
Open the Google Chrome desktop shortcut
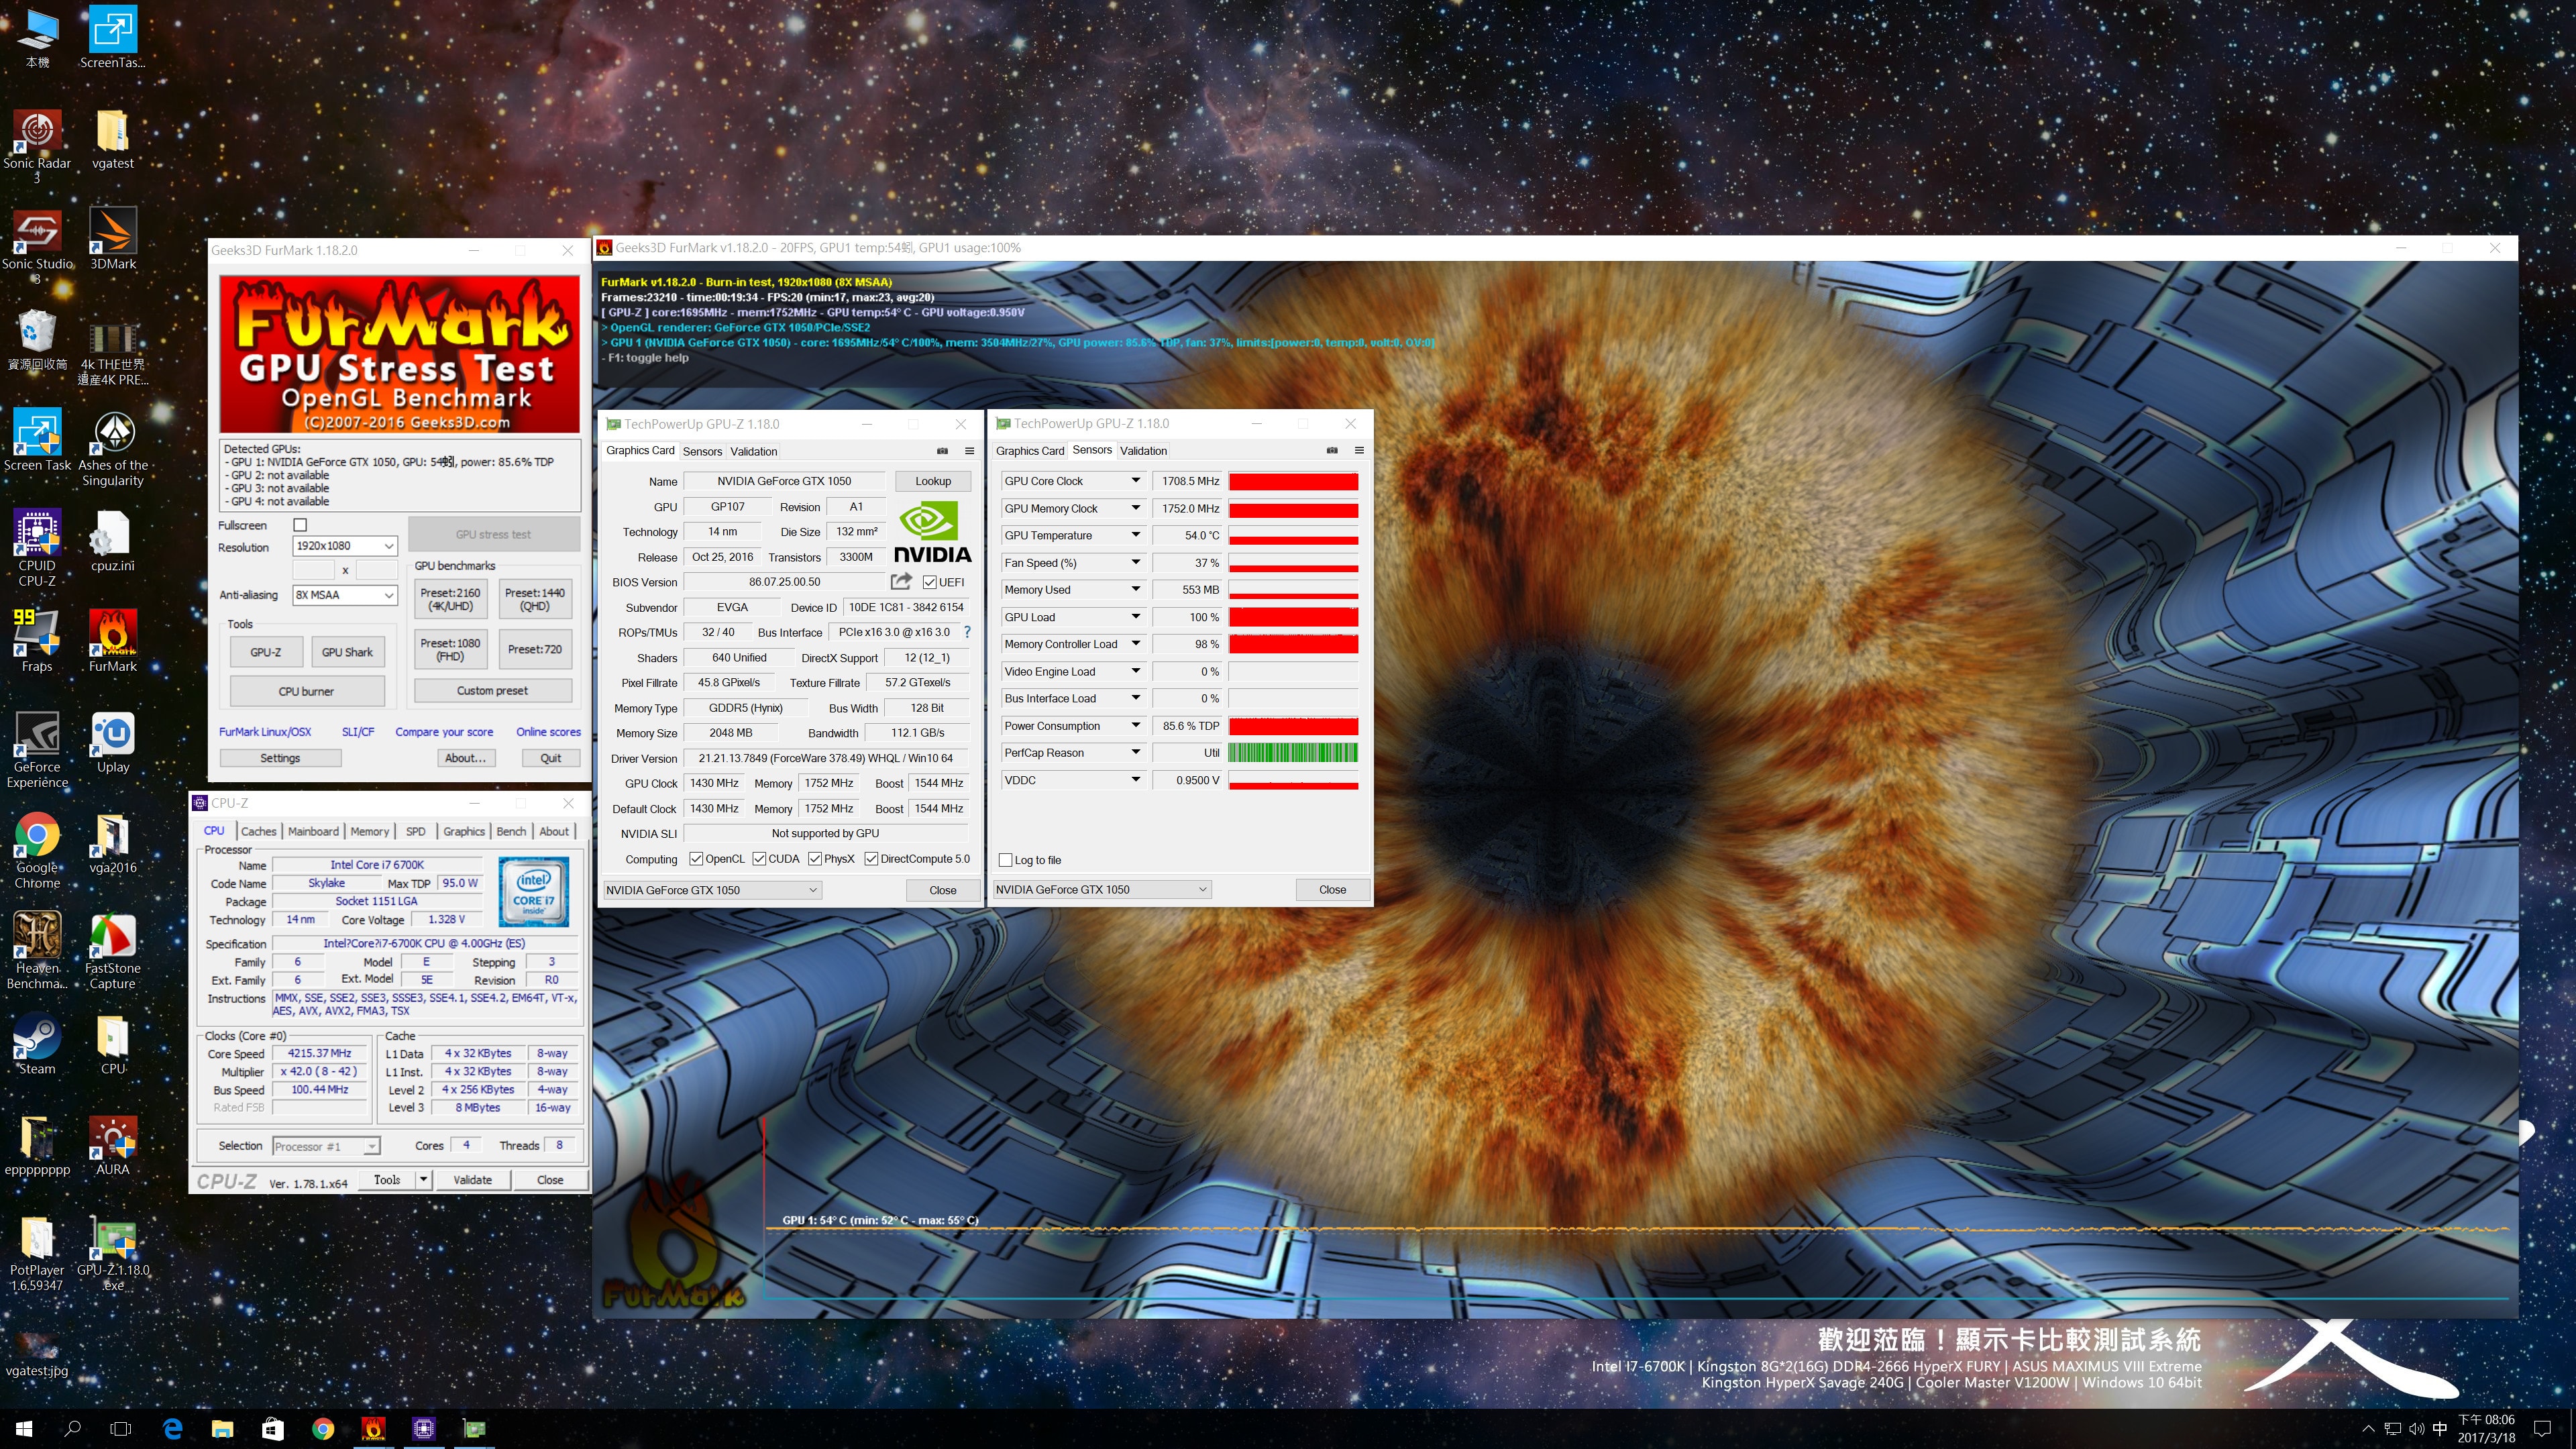tap(37, 850)
